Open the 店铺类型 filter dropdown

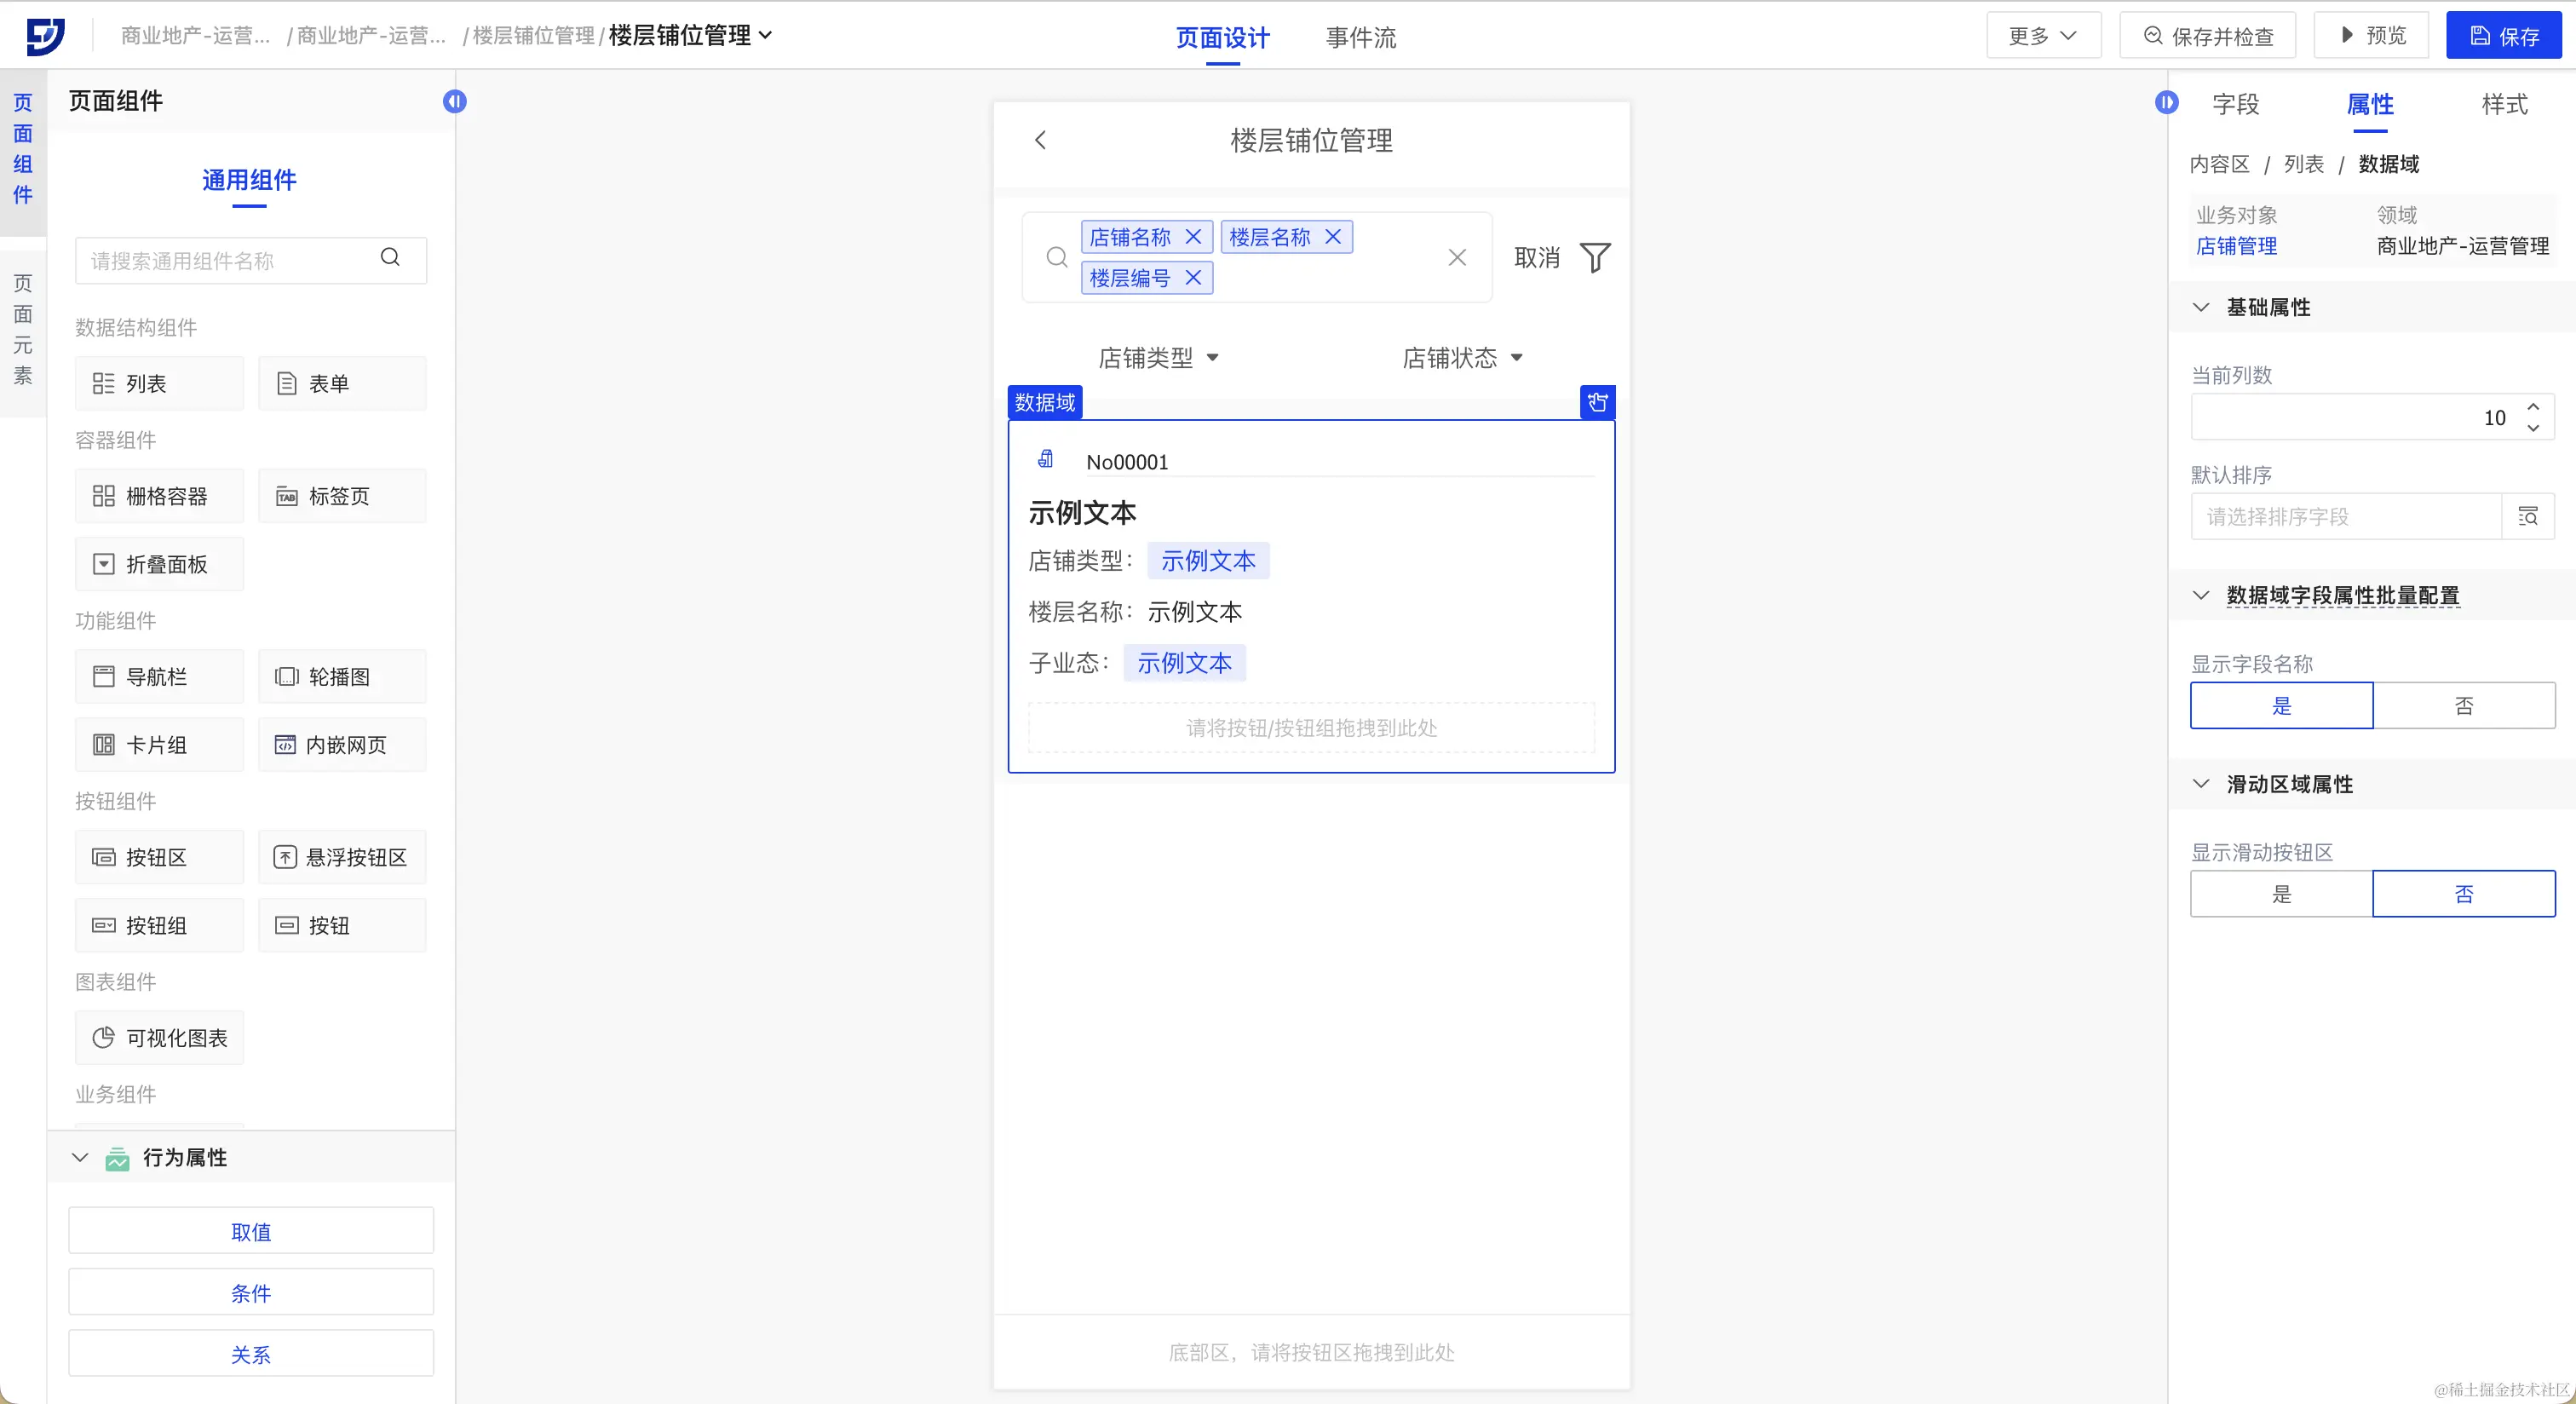tap(1158, 358)
